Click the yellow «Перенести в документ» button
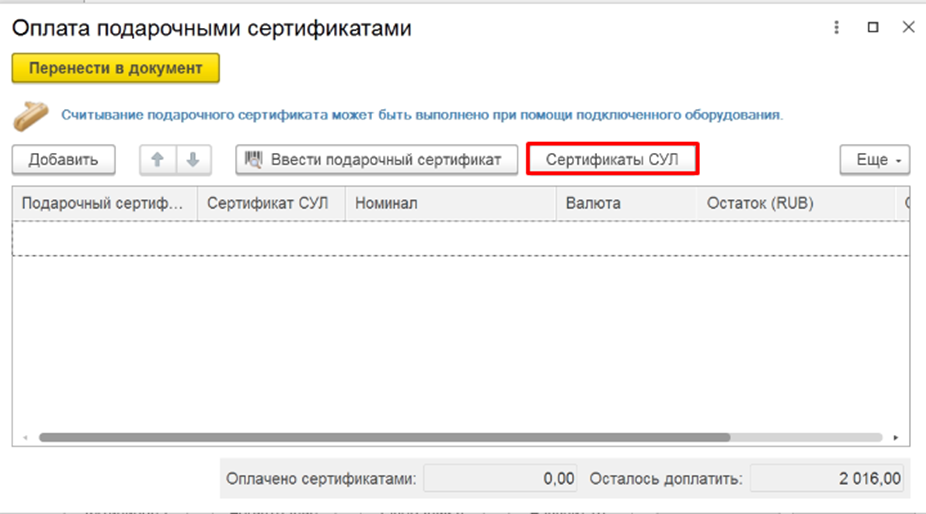926x514 pixels. tap(116, 68)
